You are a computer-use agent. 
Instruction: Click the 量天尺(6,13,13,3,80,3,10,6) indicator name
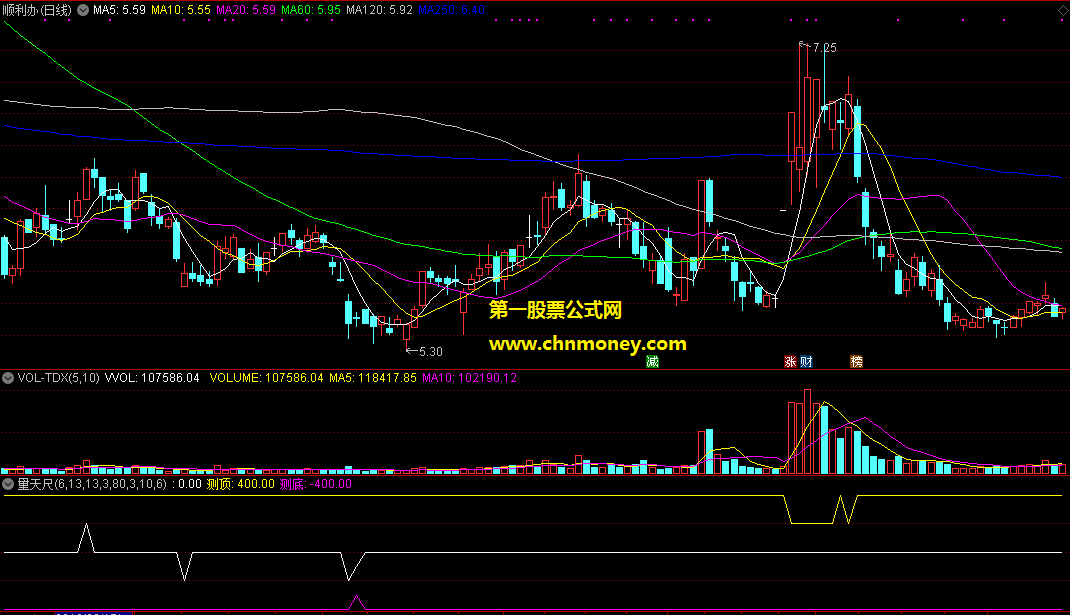[x=92, y=484]
